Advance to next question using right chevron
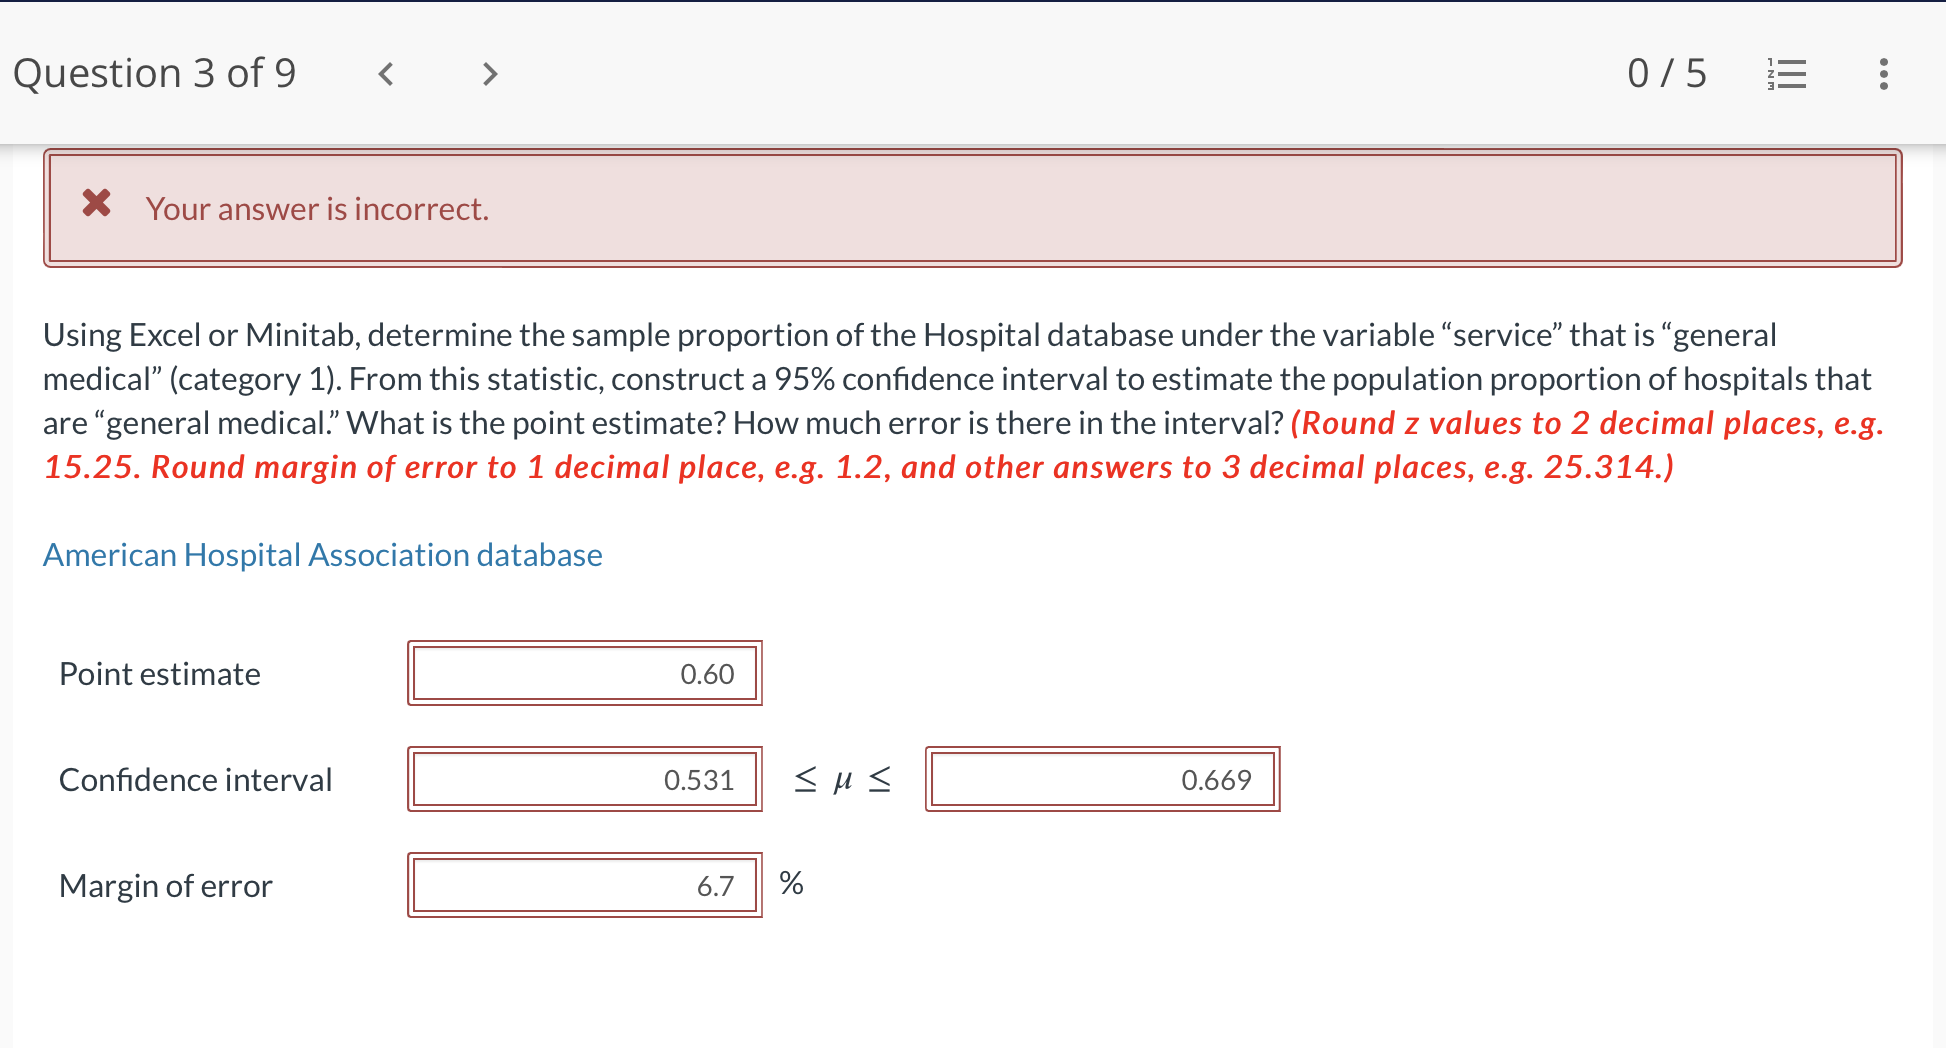 point(489,73)
